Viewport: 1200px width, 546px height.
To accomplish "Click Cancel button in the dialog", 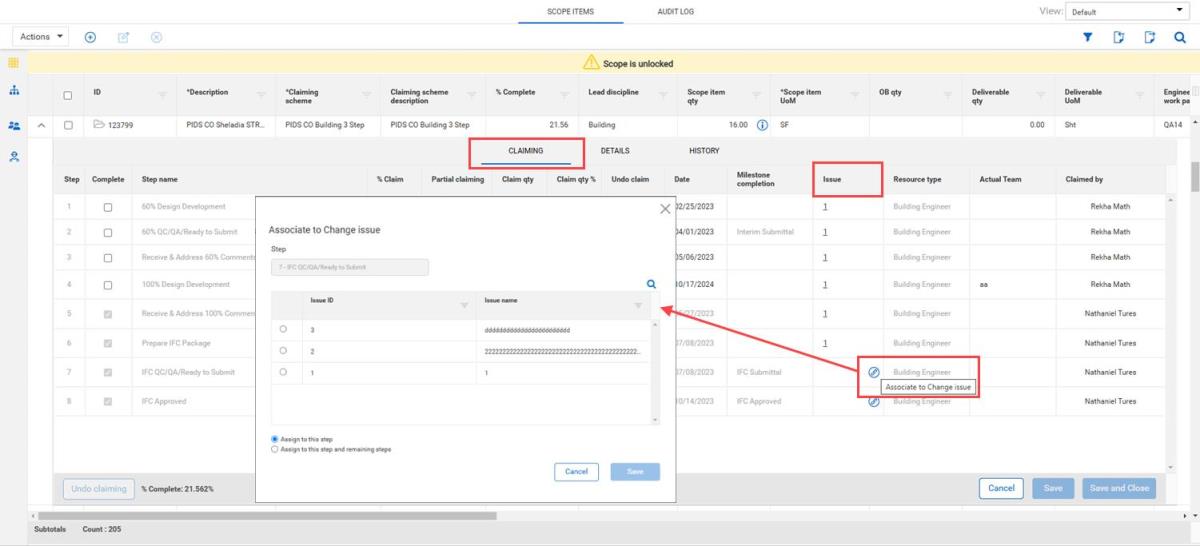I will coord(576,471).
